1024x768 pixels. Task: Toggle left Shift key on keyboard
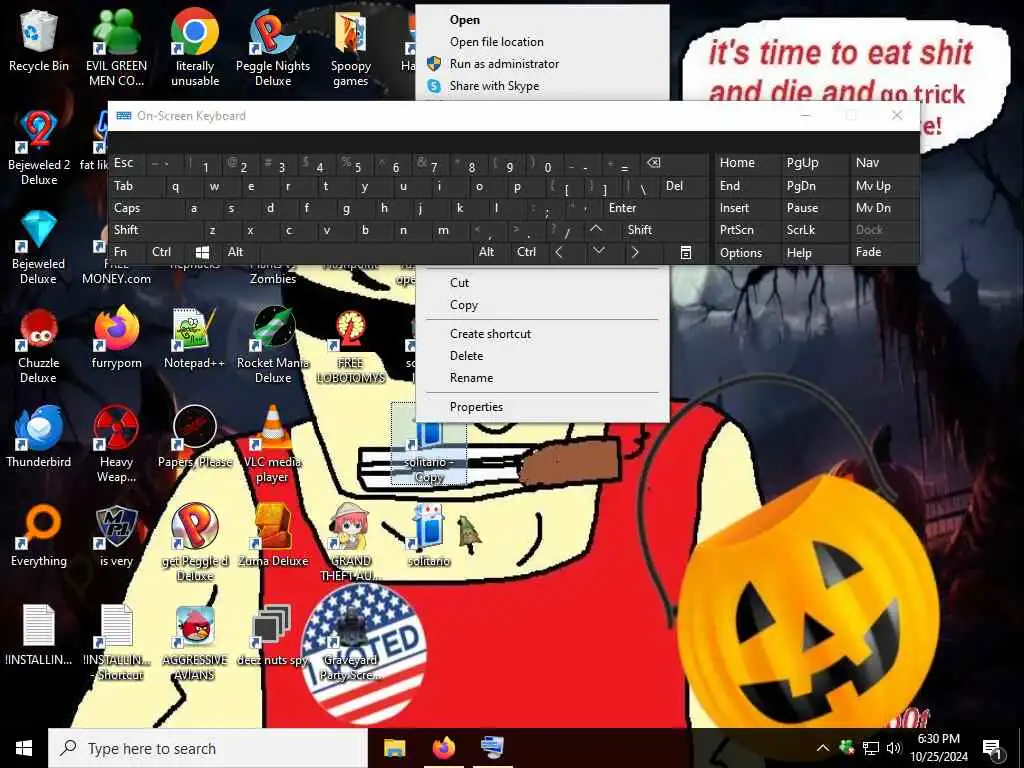[157, 230]
